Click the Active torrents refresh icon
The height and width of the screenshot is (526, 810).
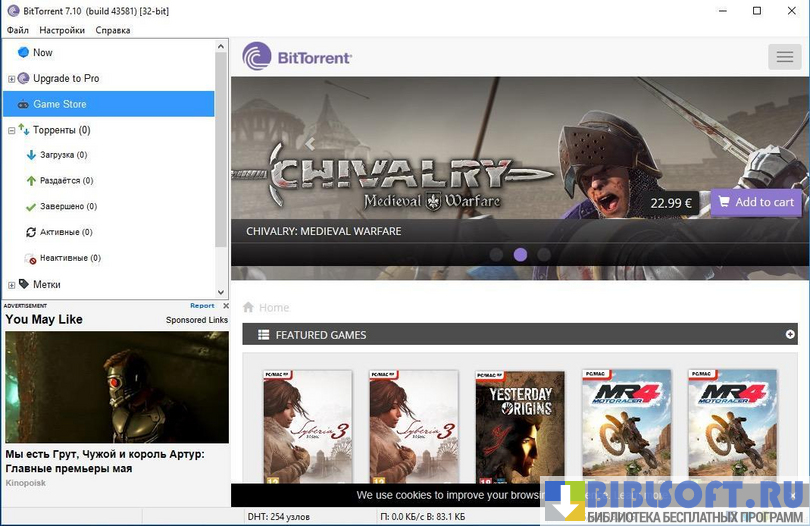31,232
